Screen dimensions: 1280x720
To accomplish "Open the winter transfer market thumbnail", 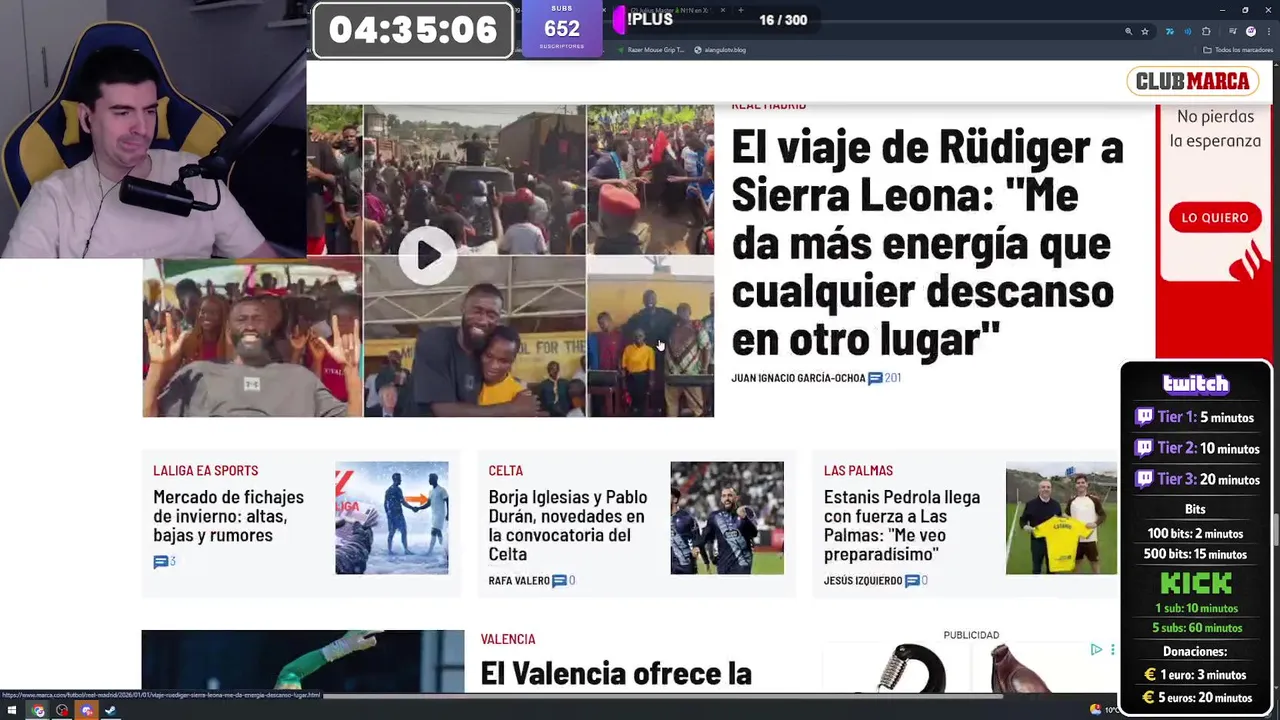I will coord(392,518).
